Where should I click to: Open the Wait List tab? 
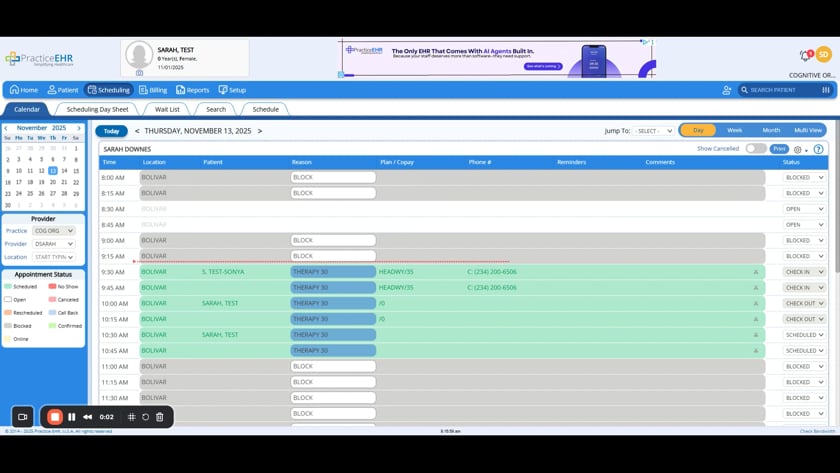coord(167,109)
